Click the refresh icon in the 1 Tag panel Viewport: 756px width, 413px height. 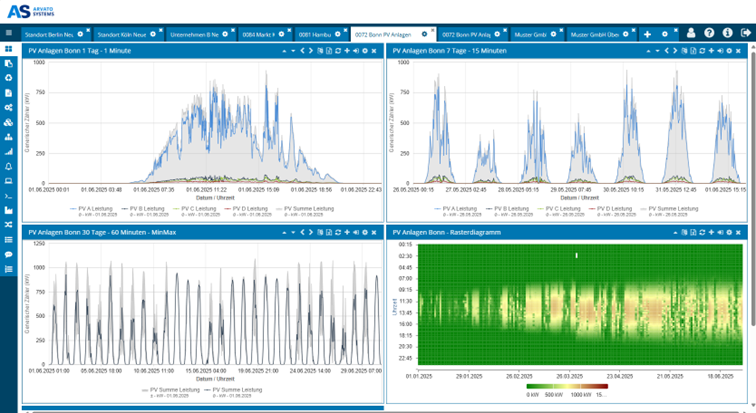tap(337, 50)
